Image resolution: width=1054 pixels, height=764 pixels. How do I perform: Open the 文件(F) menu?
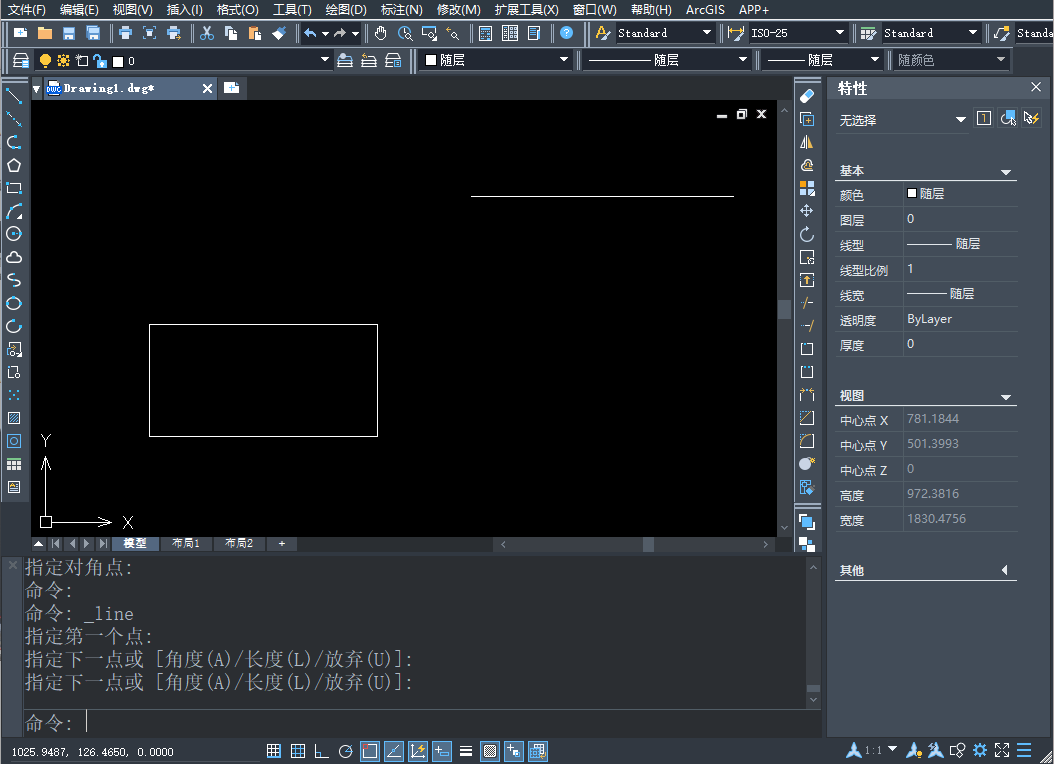[26, 9]
